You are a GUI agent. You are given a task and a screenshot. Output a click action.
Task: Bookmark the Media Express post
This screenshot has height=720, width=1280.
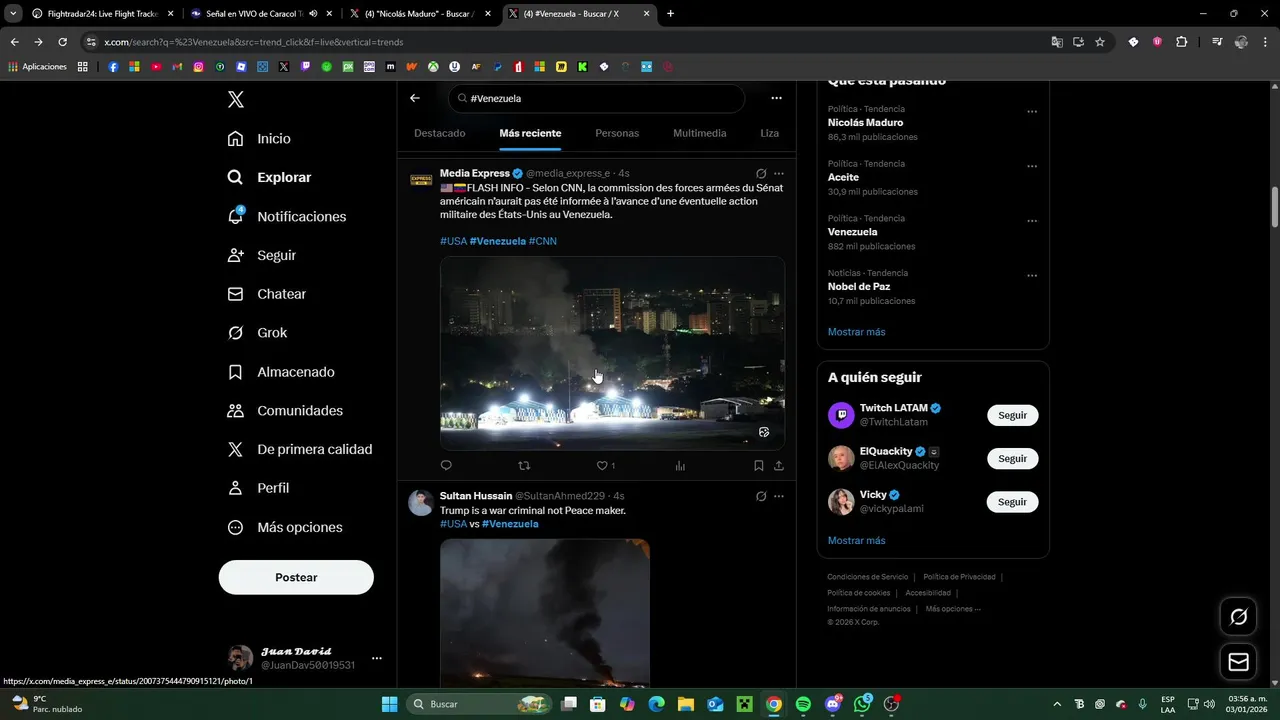(759, 465)
